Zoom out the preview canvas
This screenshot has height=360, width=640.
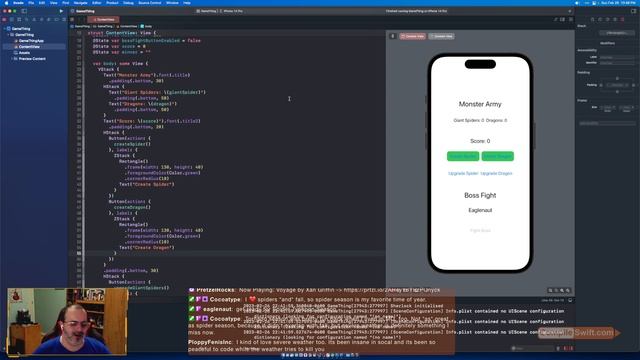point(550,290)
